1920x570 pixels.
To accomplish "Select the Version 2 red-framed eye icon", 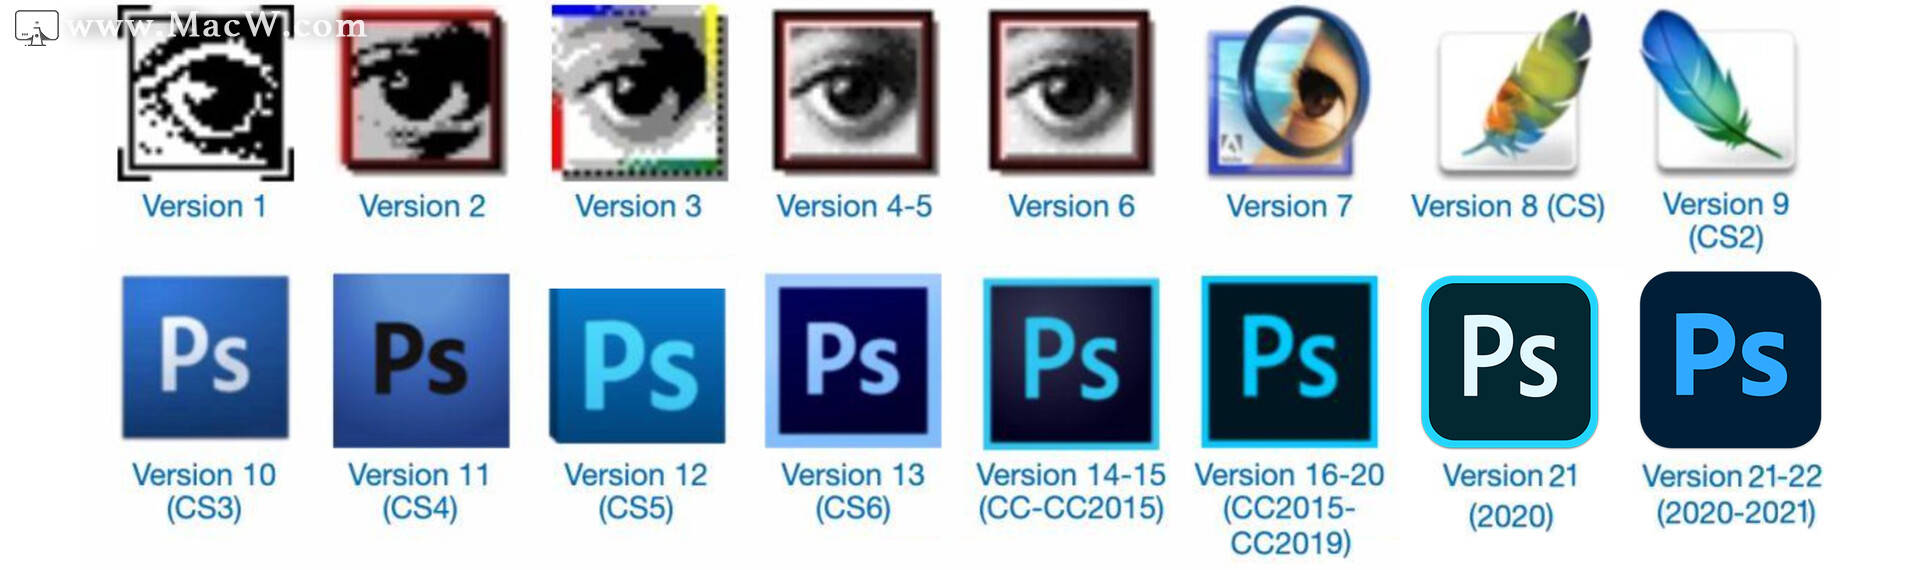I will (x=421, y=90).
